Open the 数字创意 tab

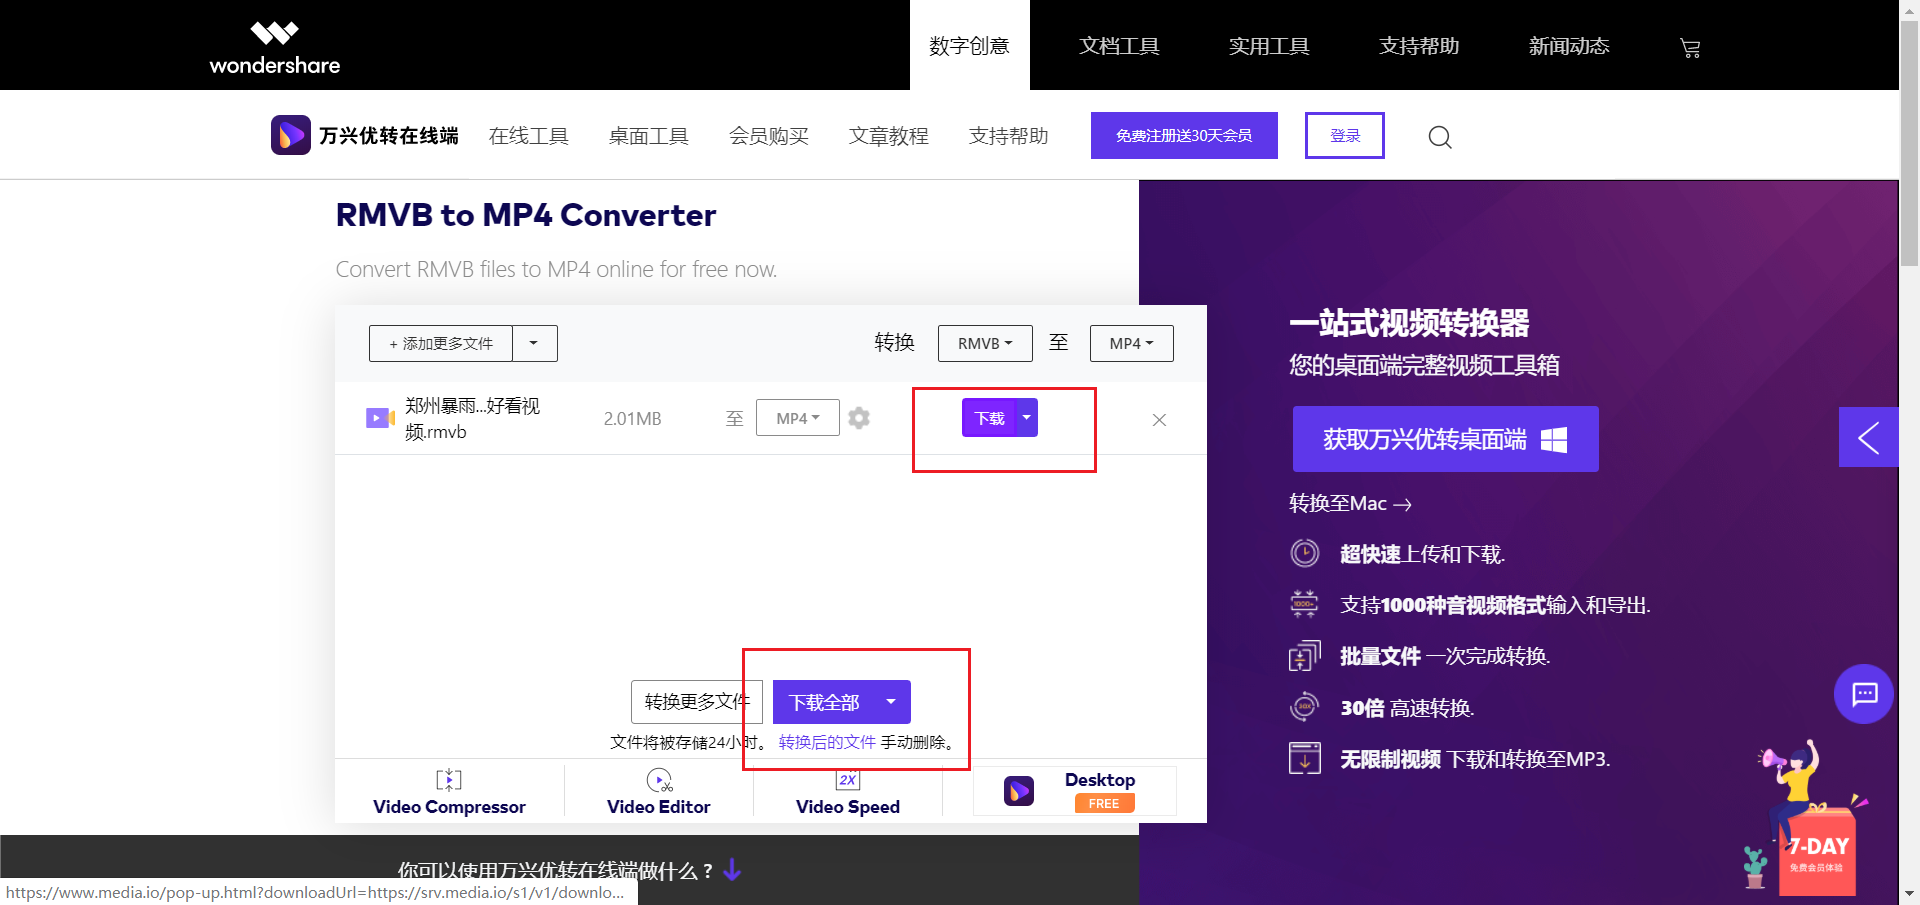969,46
